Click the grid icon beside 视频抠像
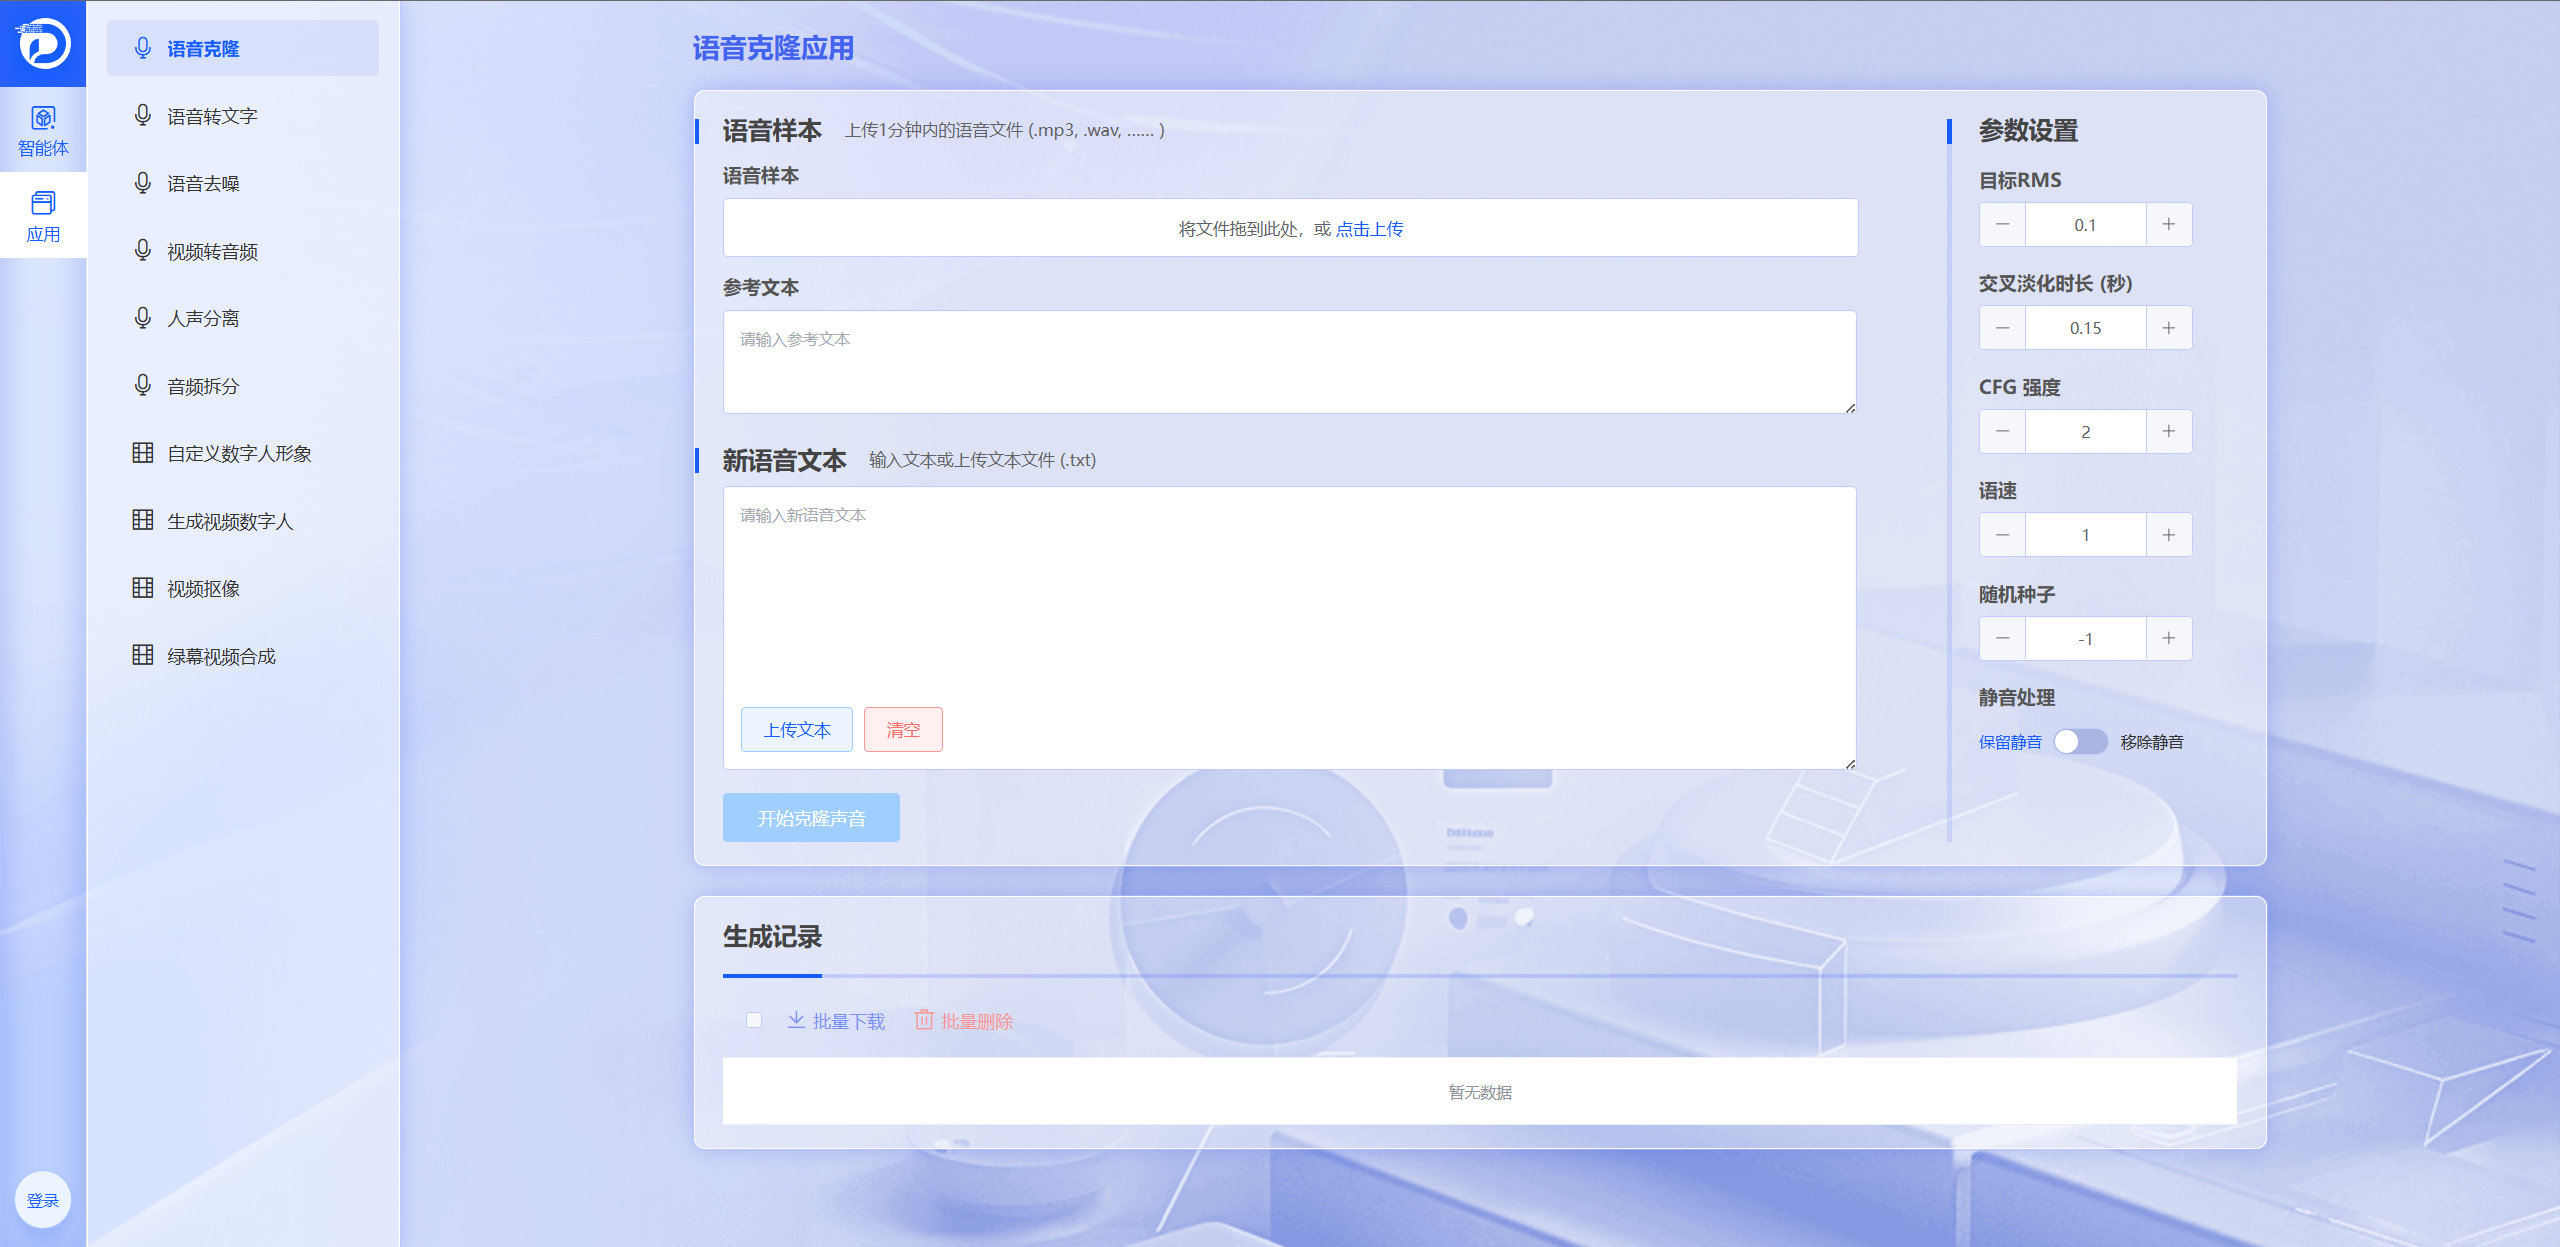The image size is (2560, 1247). click(143, 588)
